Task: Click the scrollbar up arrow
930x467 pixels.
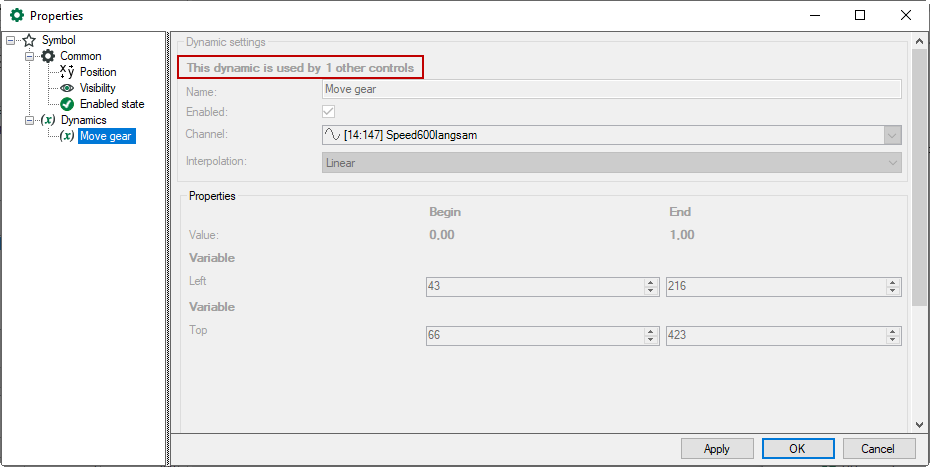Action: [x=919, y=41]
